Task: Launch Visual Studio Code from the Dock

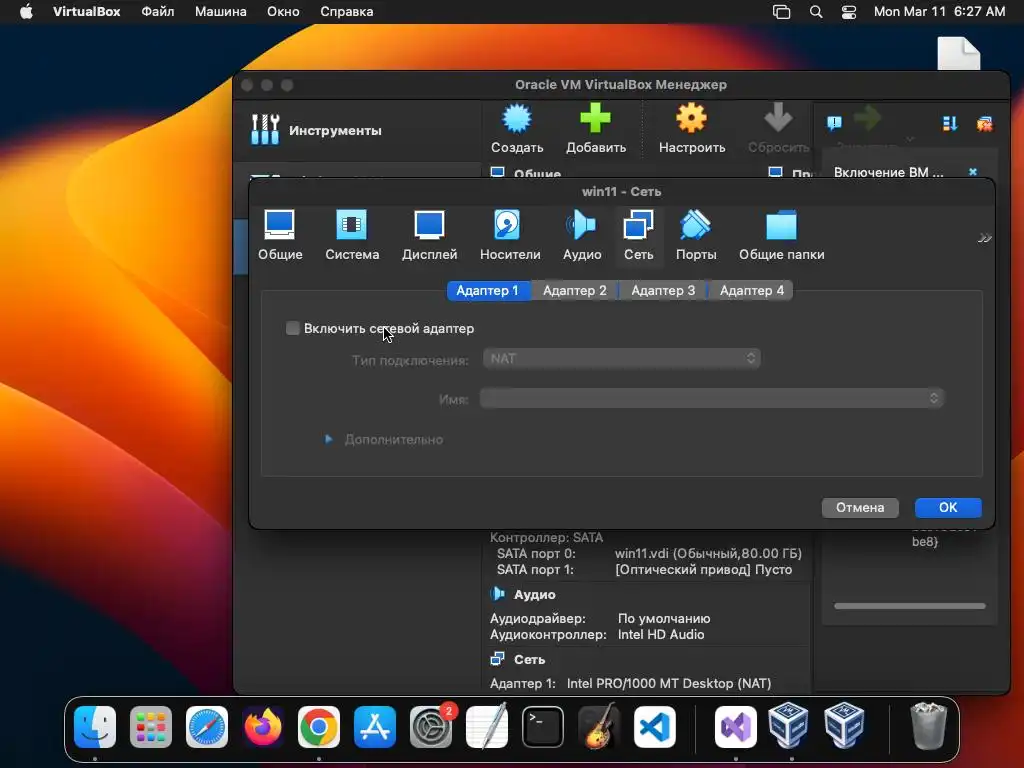Action: click(654, 727)
